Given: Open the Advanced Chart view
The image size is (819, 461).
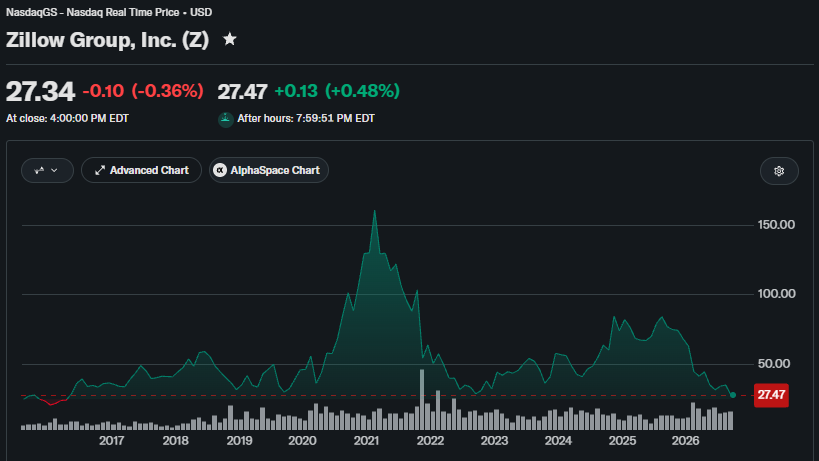Looking at the screenshot, I should [x=141, y=170].
